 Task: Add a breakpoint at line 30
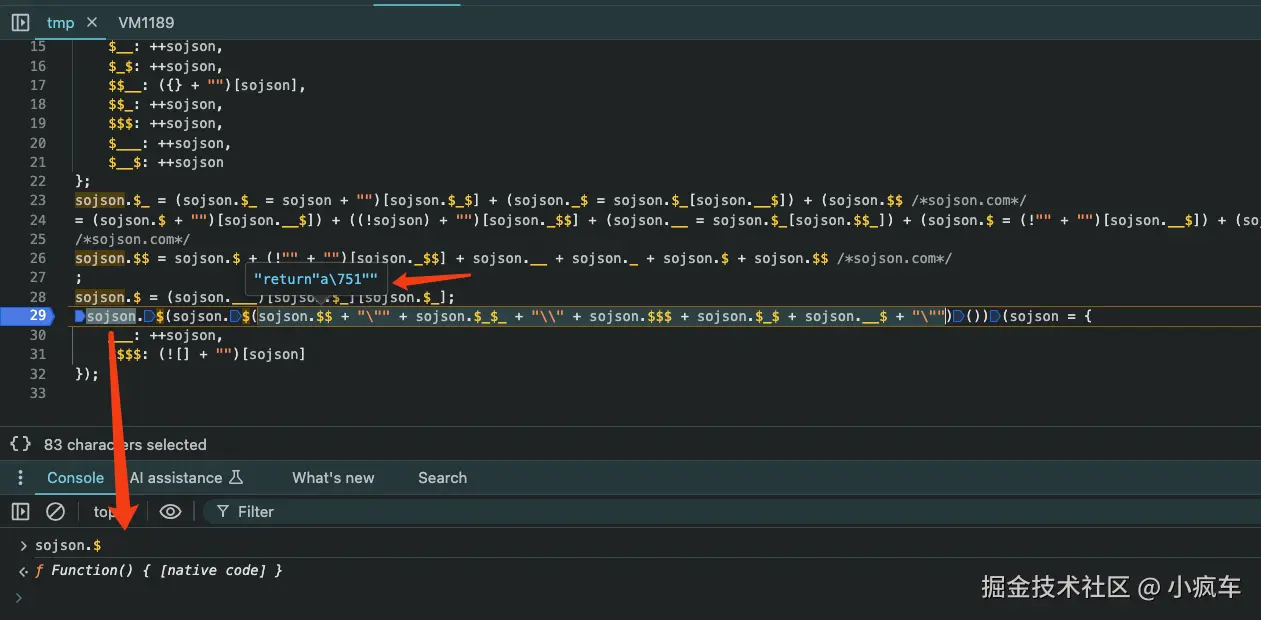coord(37,335)
